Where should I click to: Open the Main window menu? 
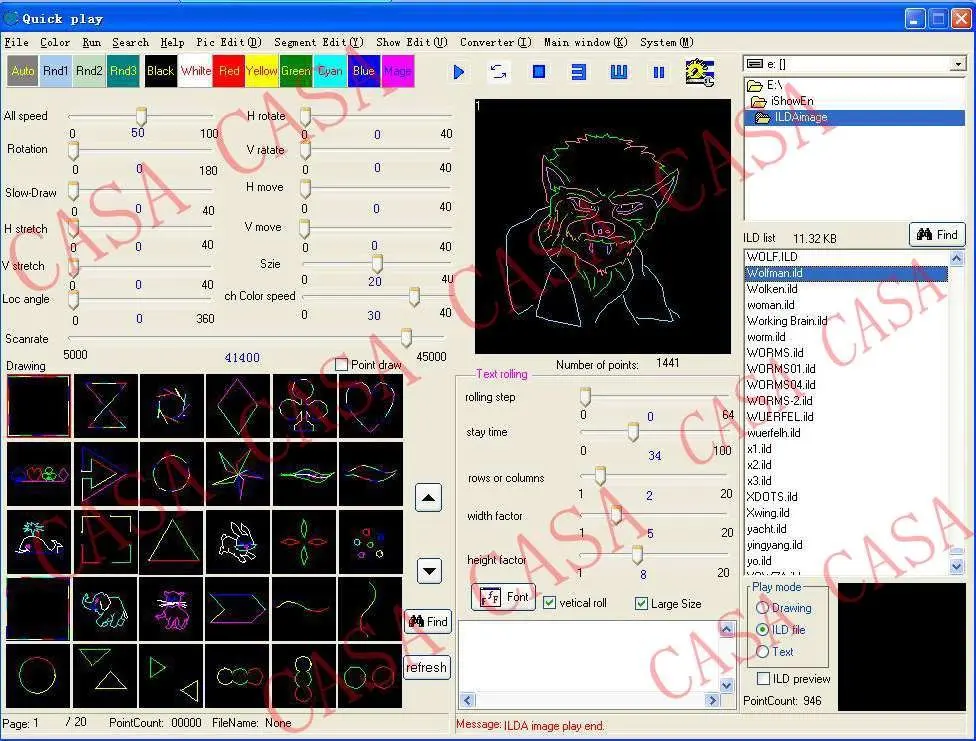coord(585,42)
